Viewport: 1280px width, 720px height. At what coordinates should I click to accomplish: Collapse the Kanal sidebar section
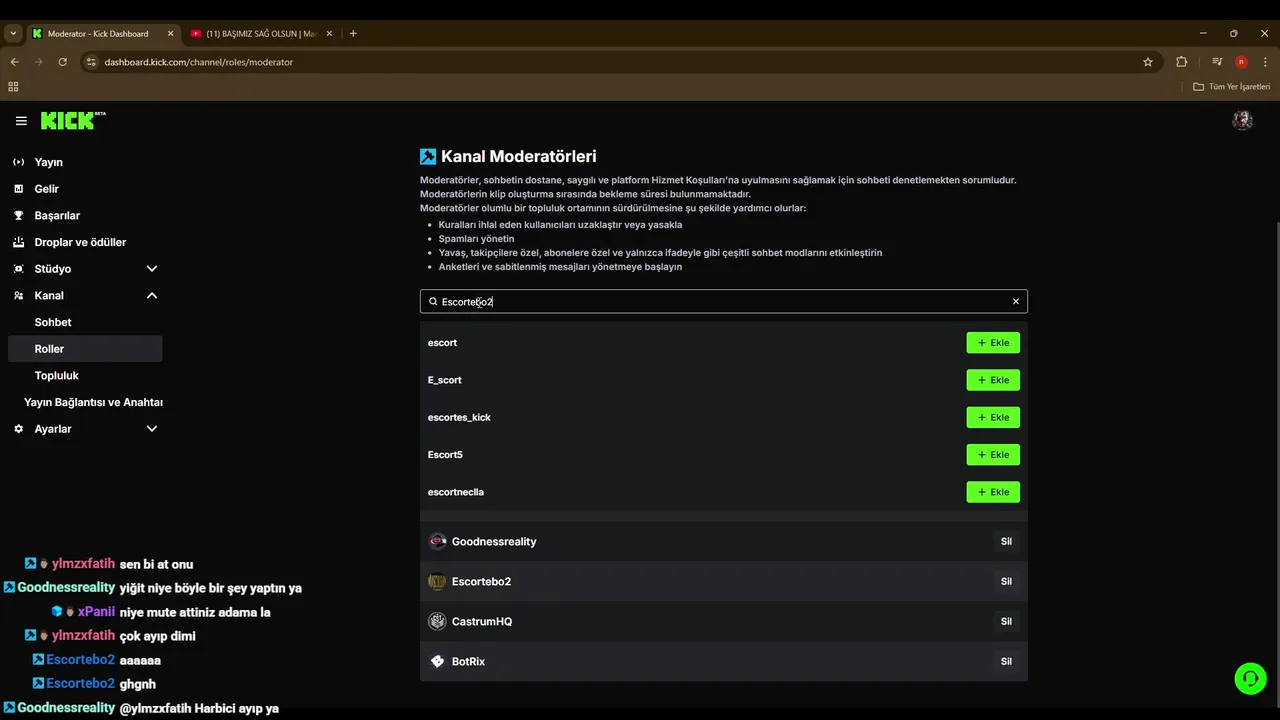152,296
